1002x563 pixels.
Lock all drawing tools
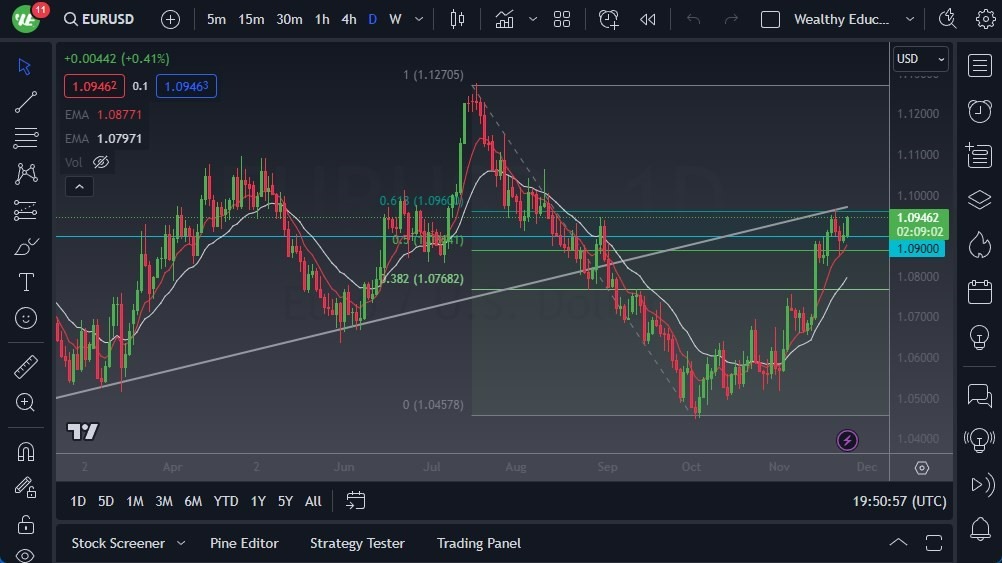[x=26, y=524]
